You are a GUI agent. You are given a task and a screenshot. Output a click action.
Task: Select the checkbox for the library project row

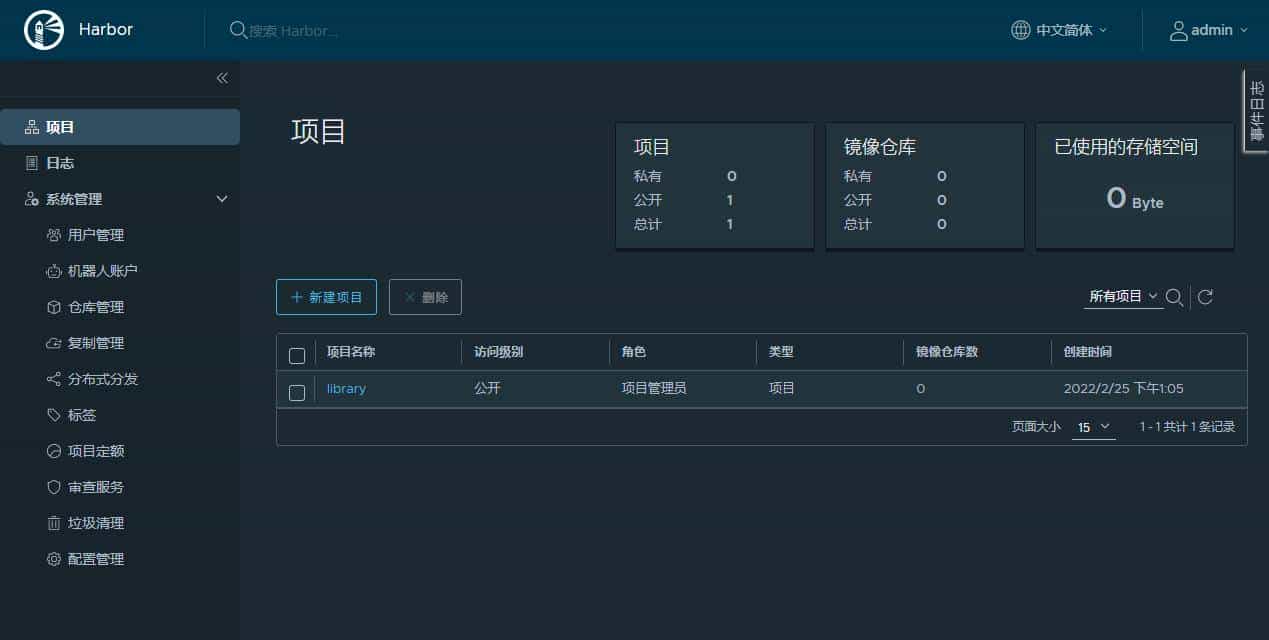[296, 393]
